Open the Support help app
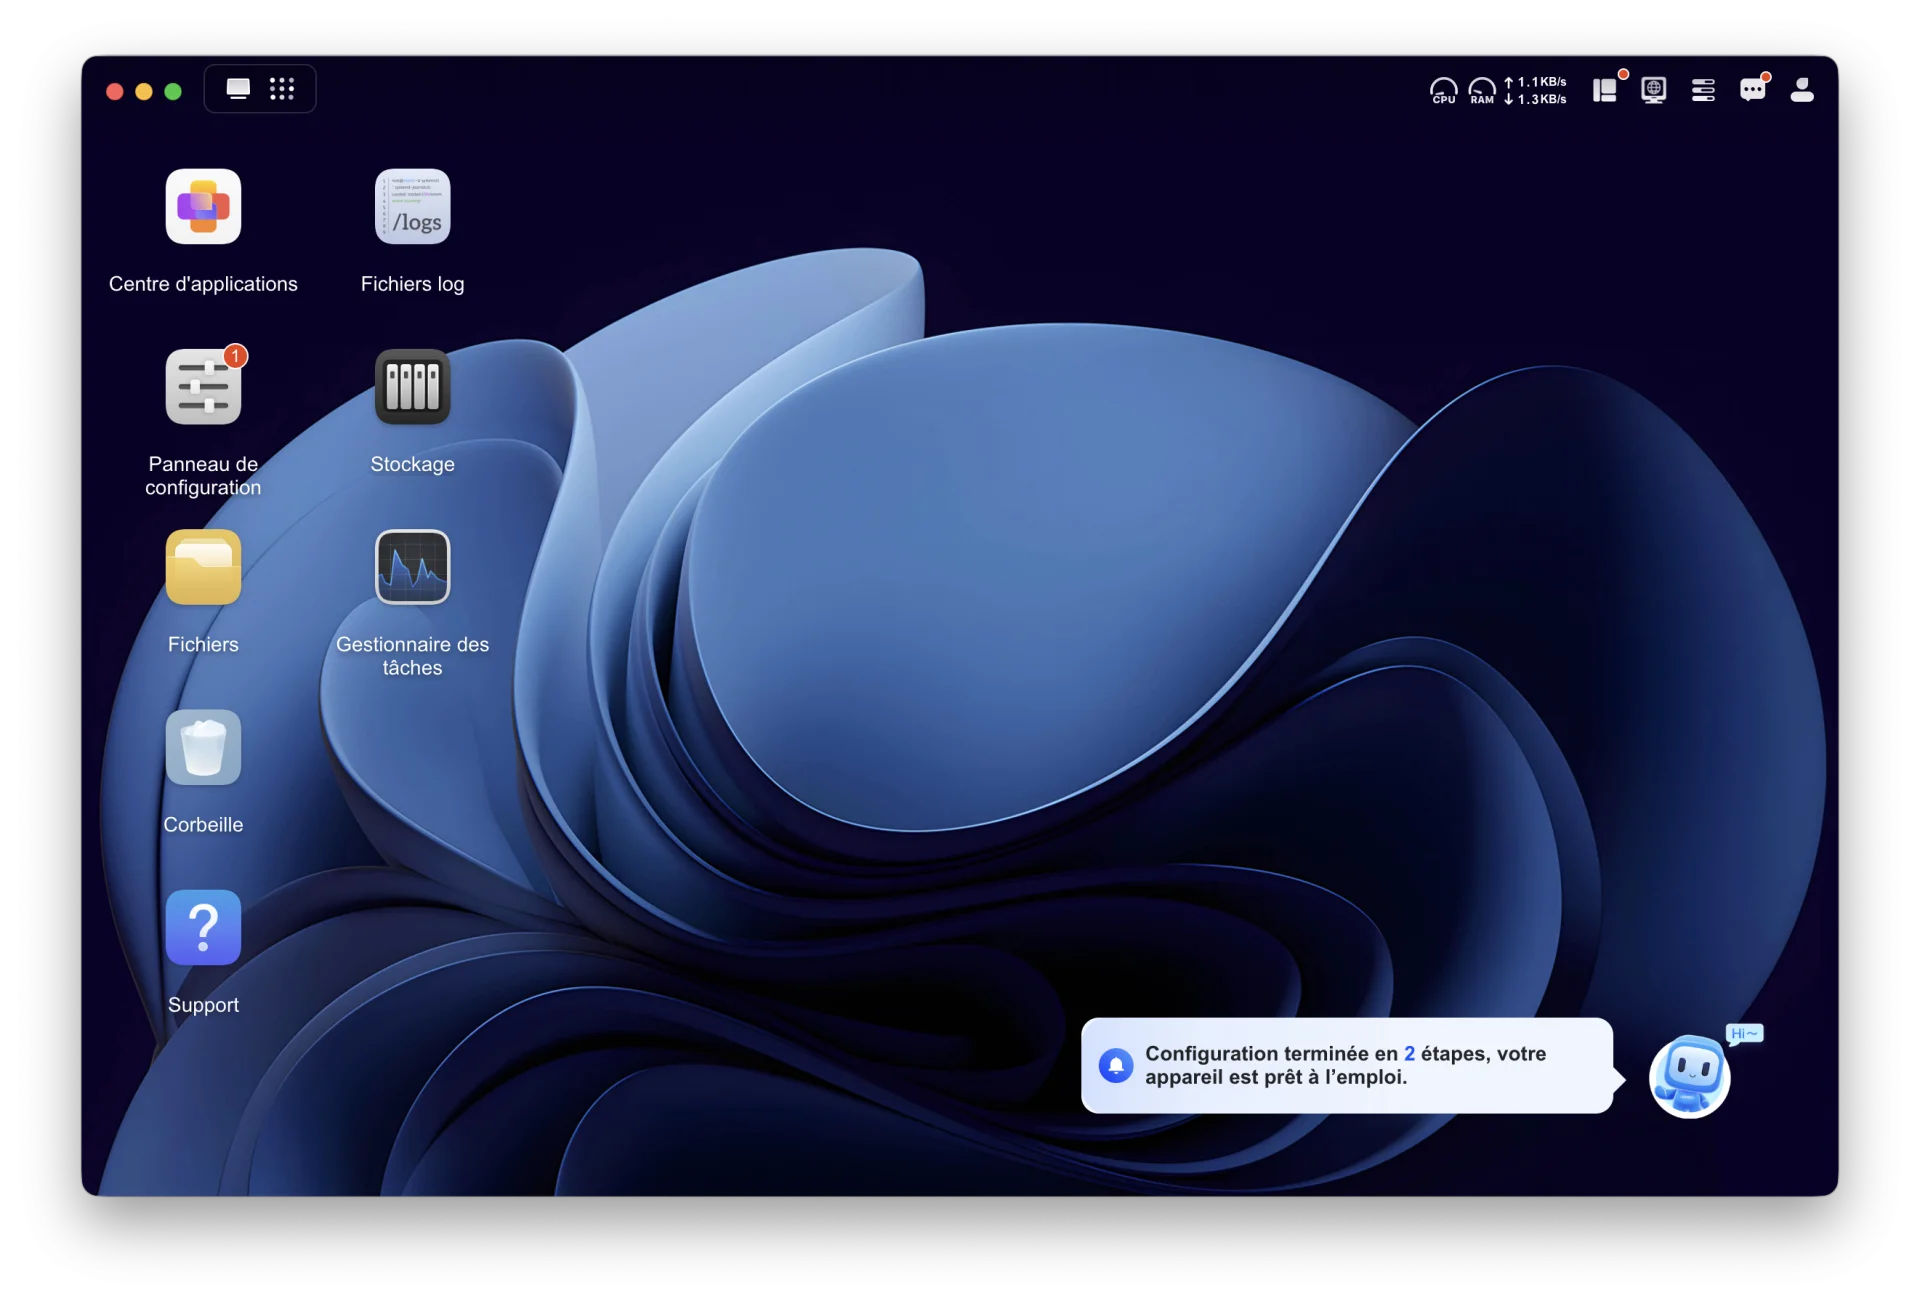1920x1304 pixels. pos(203,928)
